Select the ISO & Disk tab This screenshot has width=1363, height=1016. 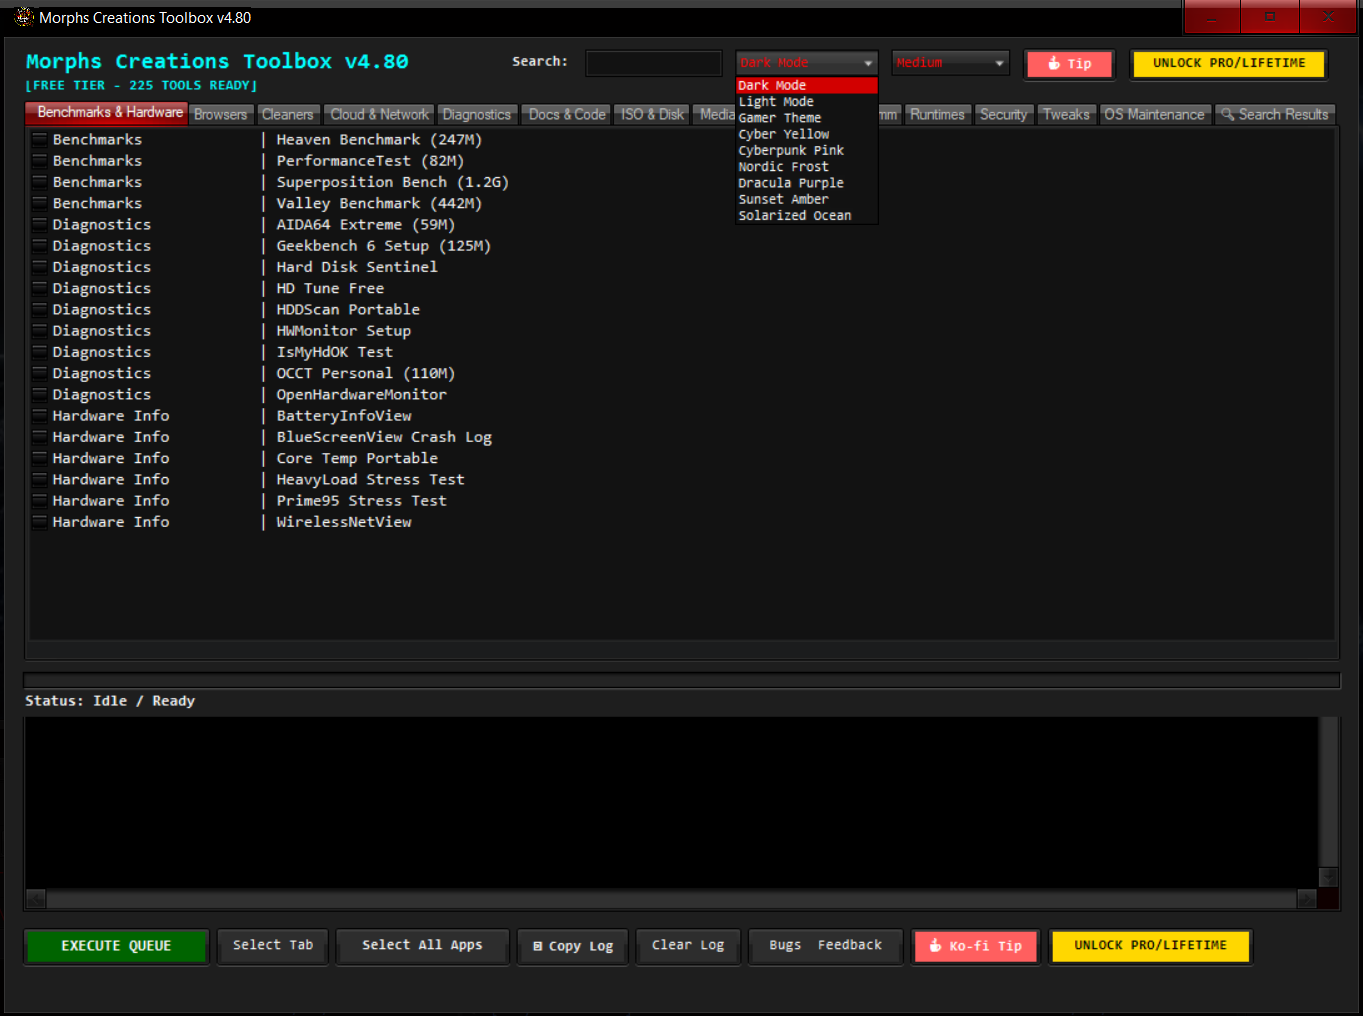click(x=652, y=115)
